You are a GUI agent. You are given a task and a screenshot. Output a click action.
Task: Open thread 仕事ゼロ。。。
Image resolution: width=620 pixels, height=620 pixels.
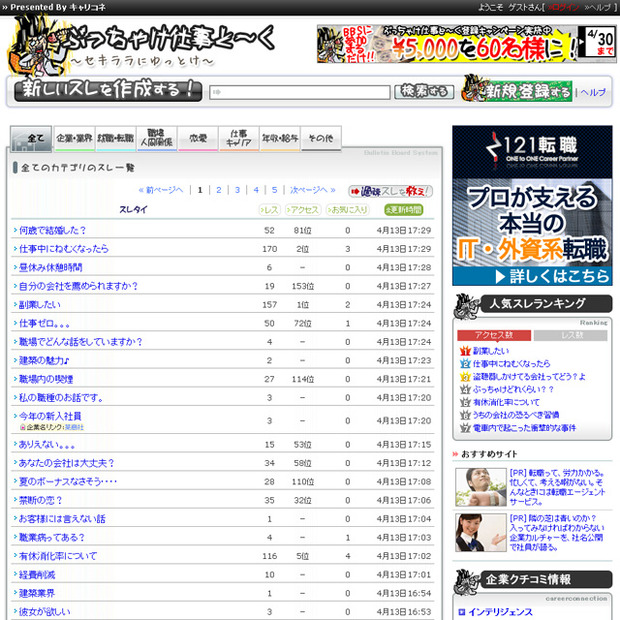tap(44, 323)
